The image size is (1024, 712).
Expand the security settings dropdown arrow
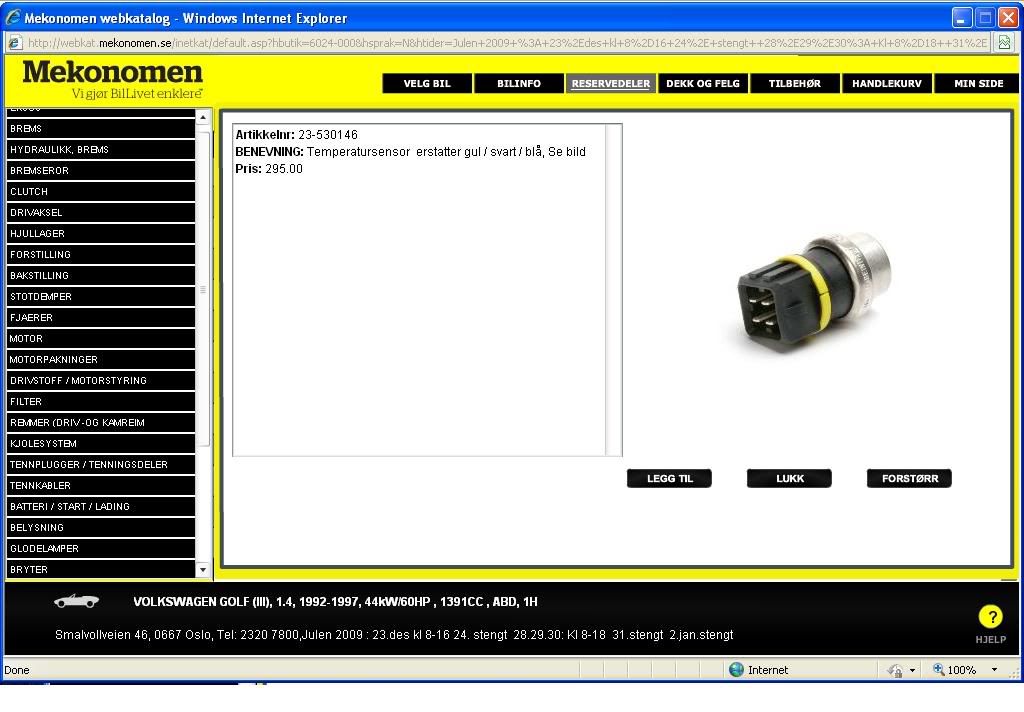912,670
